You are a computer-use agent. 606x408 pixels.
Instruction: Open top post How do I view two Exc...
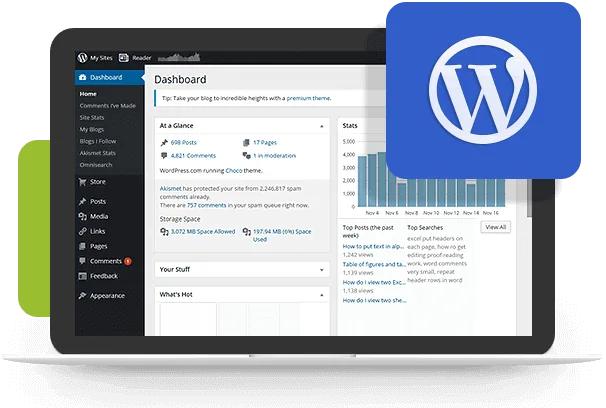click(374, 282)
